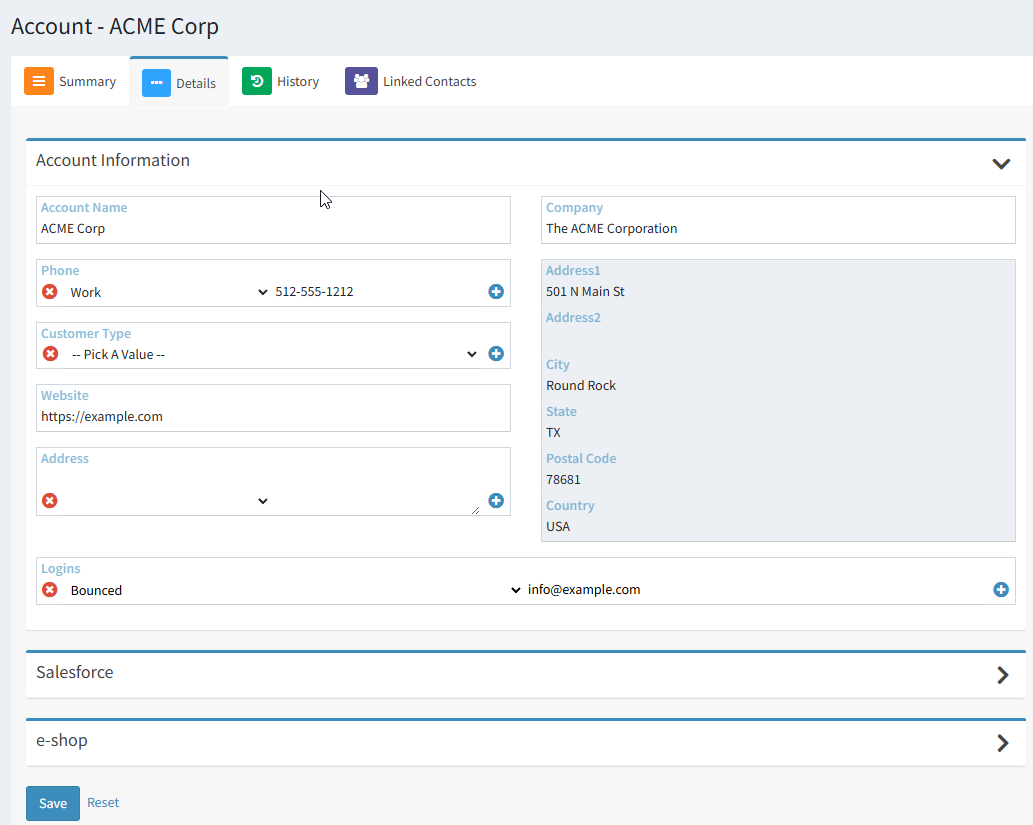Add another Address entry
This screenshot has height=825, width=1033.
point(496,501)
